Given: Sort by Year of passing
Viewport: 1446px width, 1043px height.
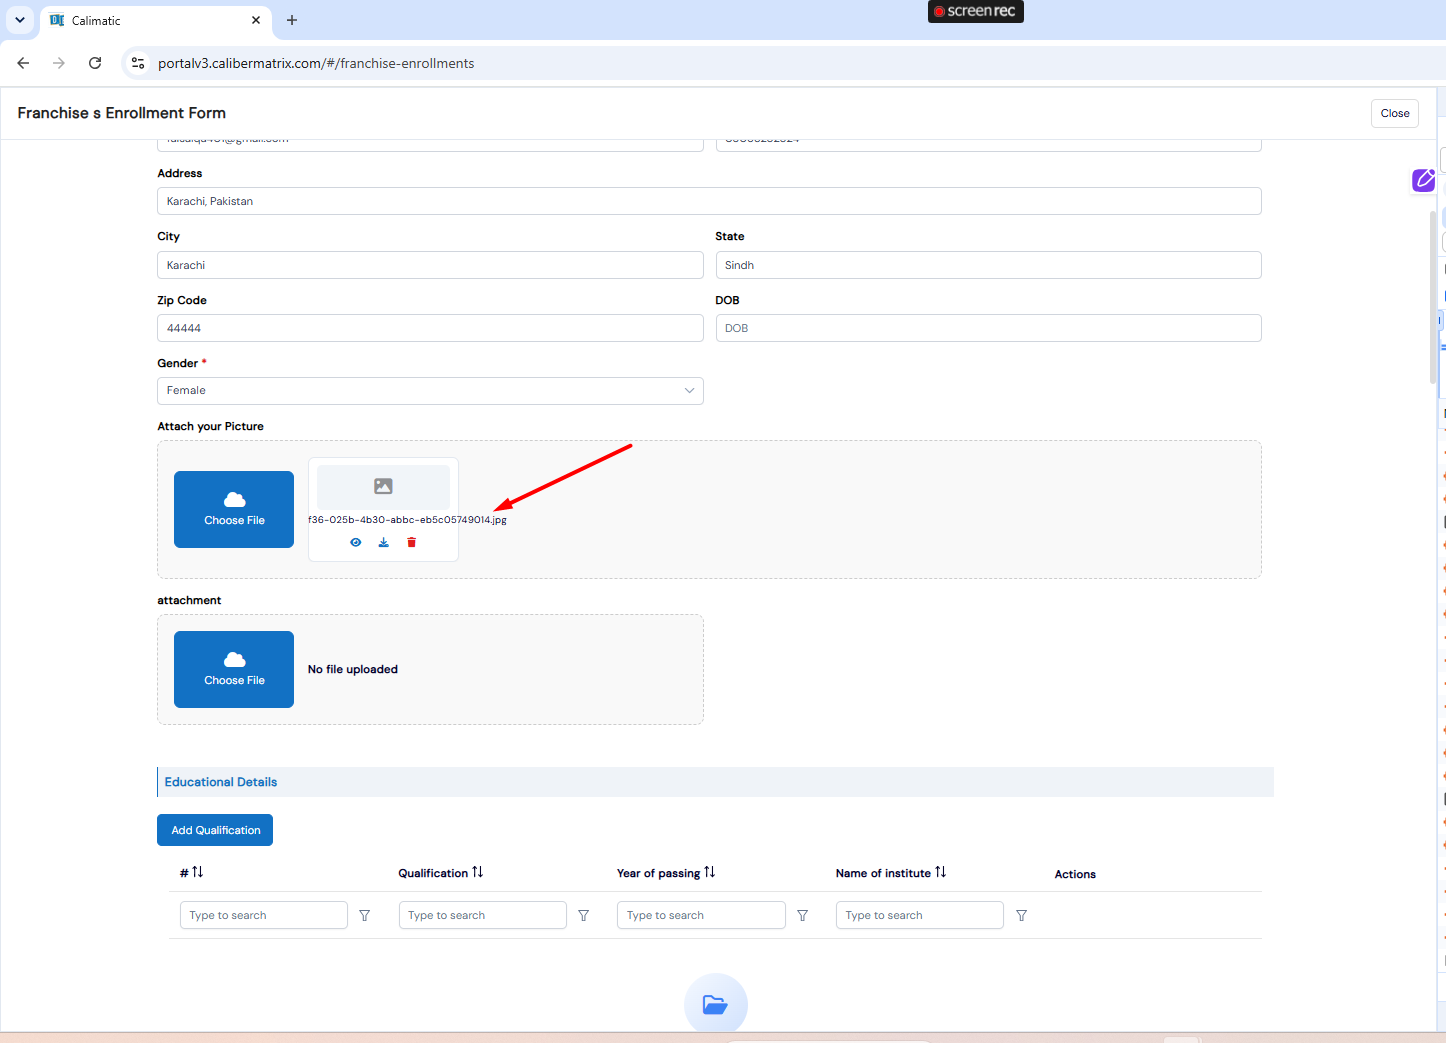Looking at the screenshot, I should click(x=710, y=872).
